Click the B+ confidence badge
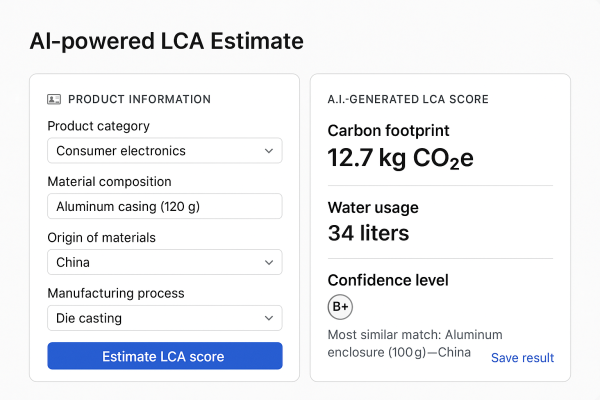Viewport: 600px width, 400px height. click(340, 307)
